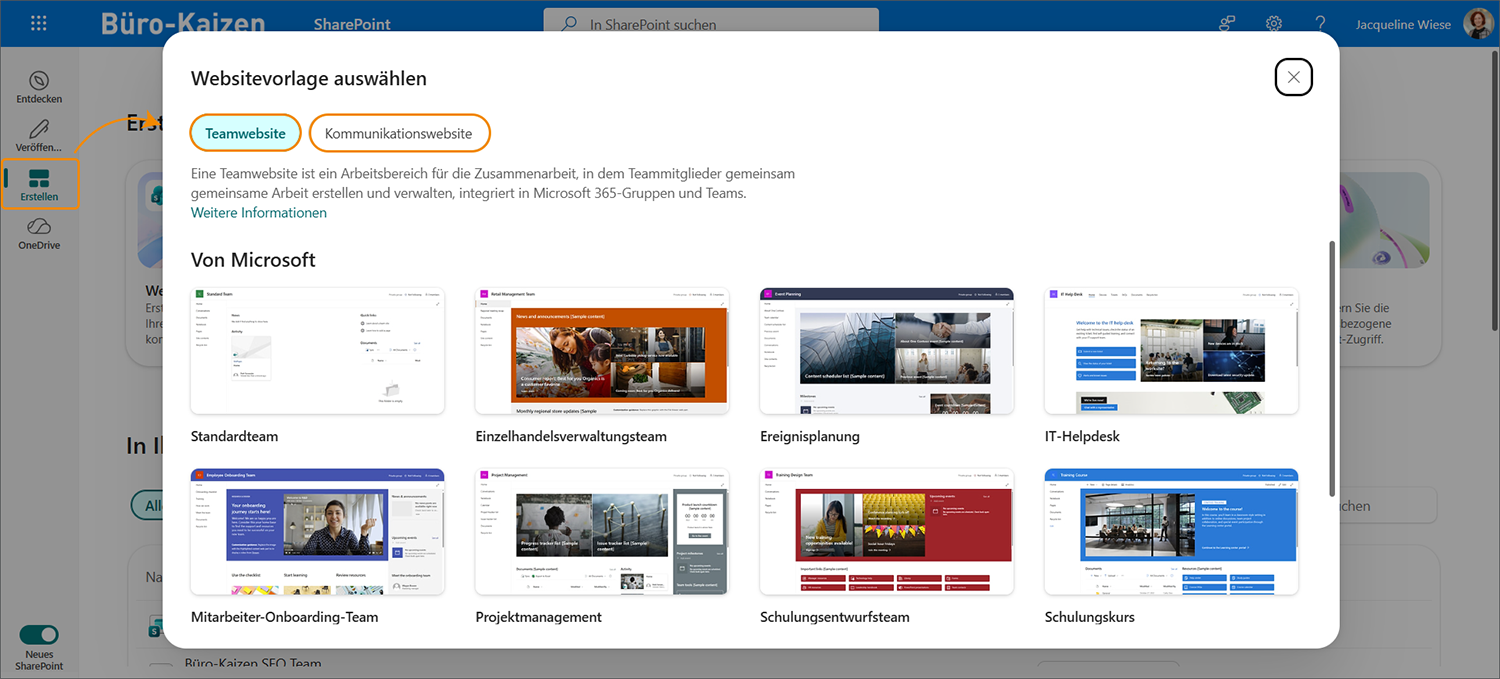This screenshot has width=1500, height=679.
Task: Choose the Standardteam template thumbnail
Action: click(x=317, y=351)
